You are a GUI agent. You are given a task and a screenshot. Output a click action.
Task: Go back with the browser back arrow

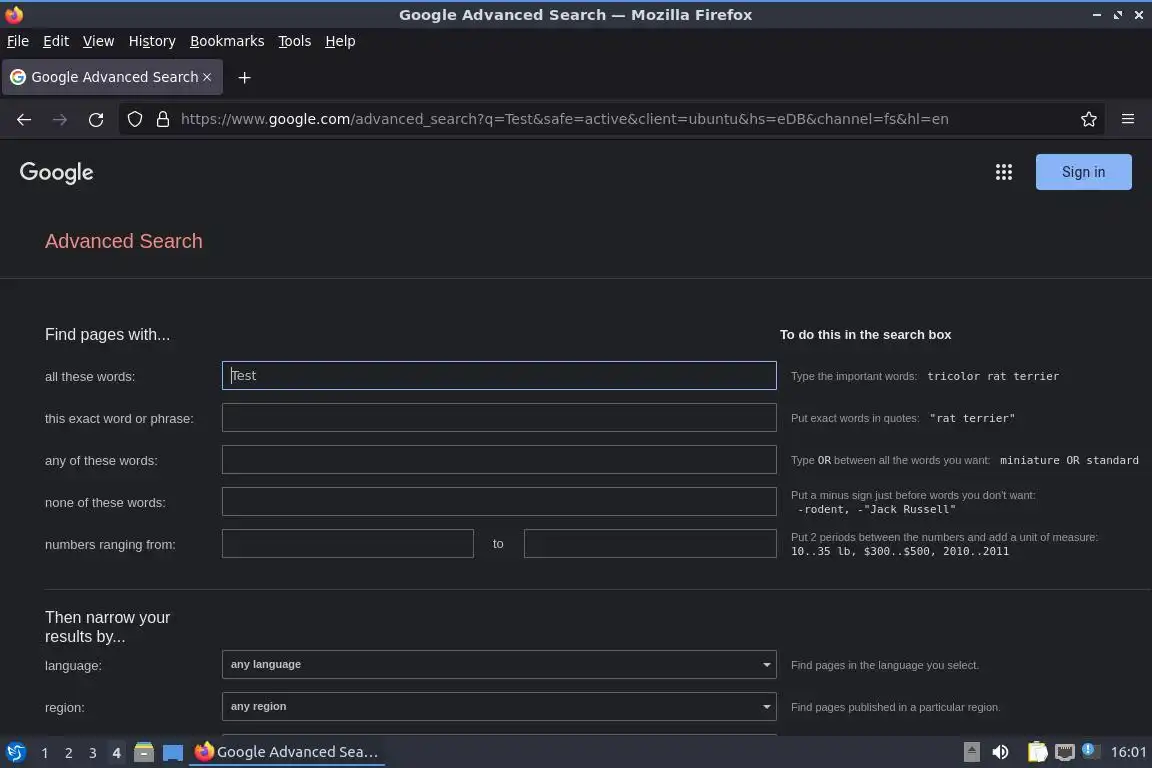(x=24, y=119)
